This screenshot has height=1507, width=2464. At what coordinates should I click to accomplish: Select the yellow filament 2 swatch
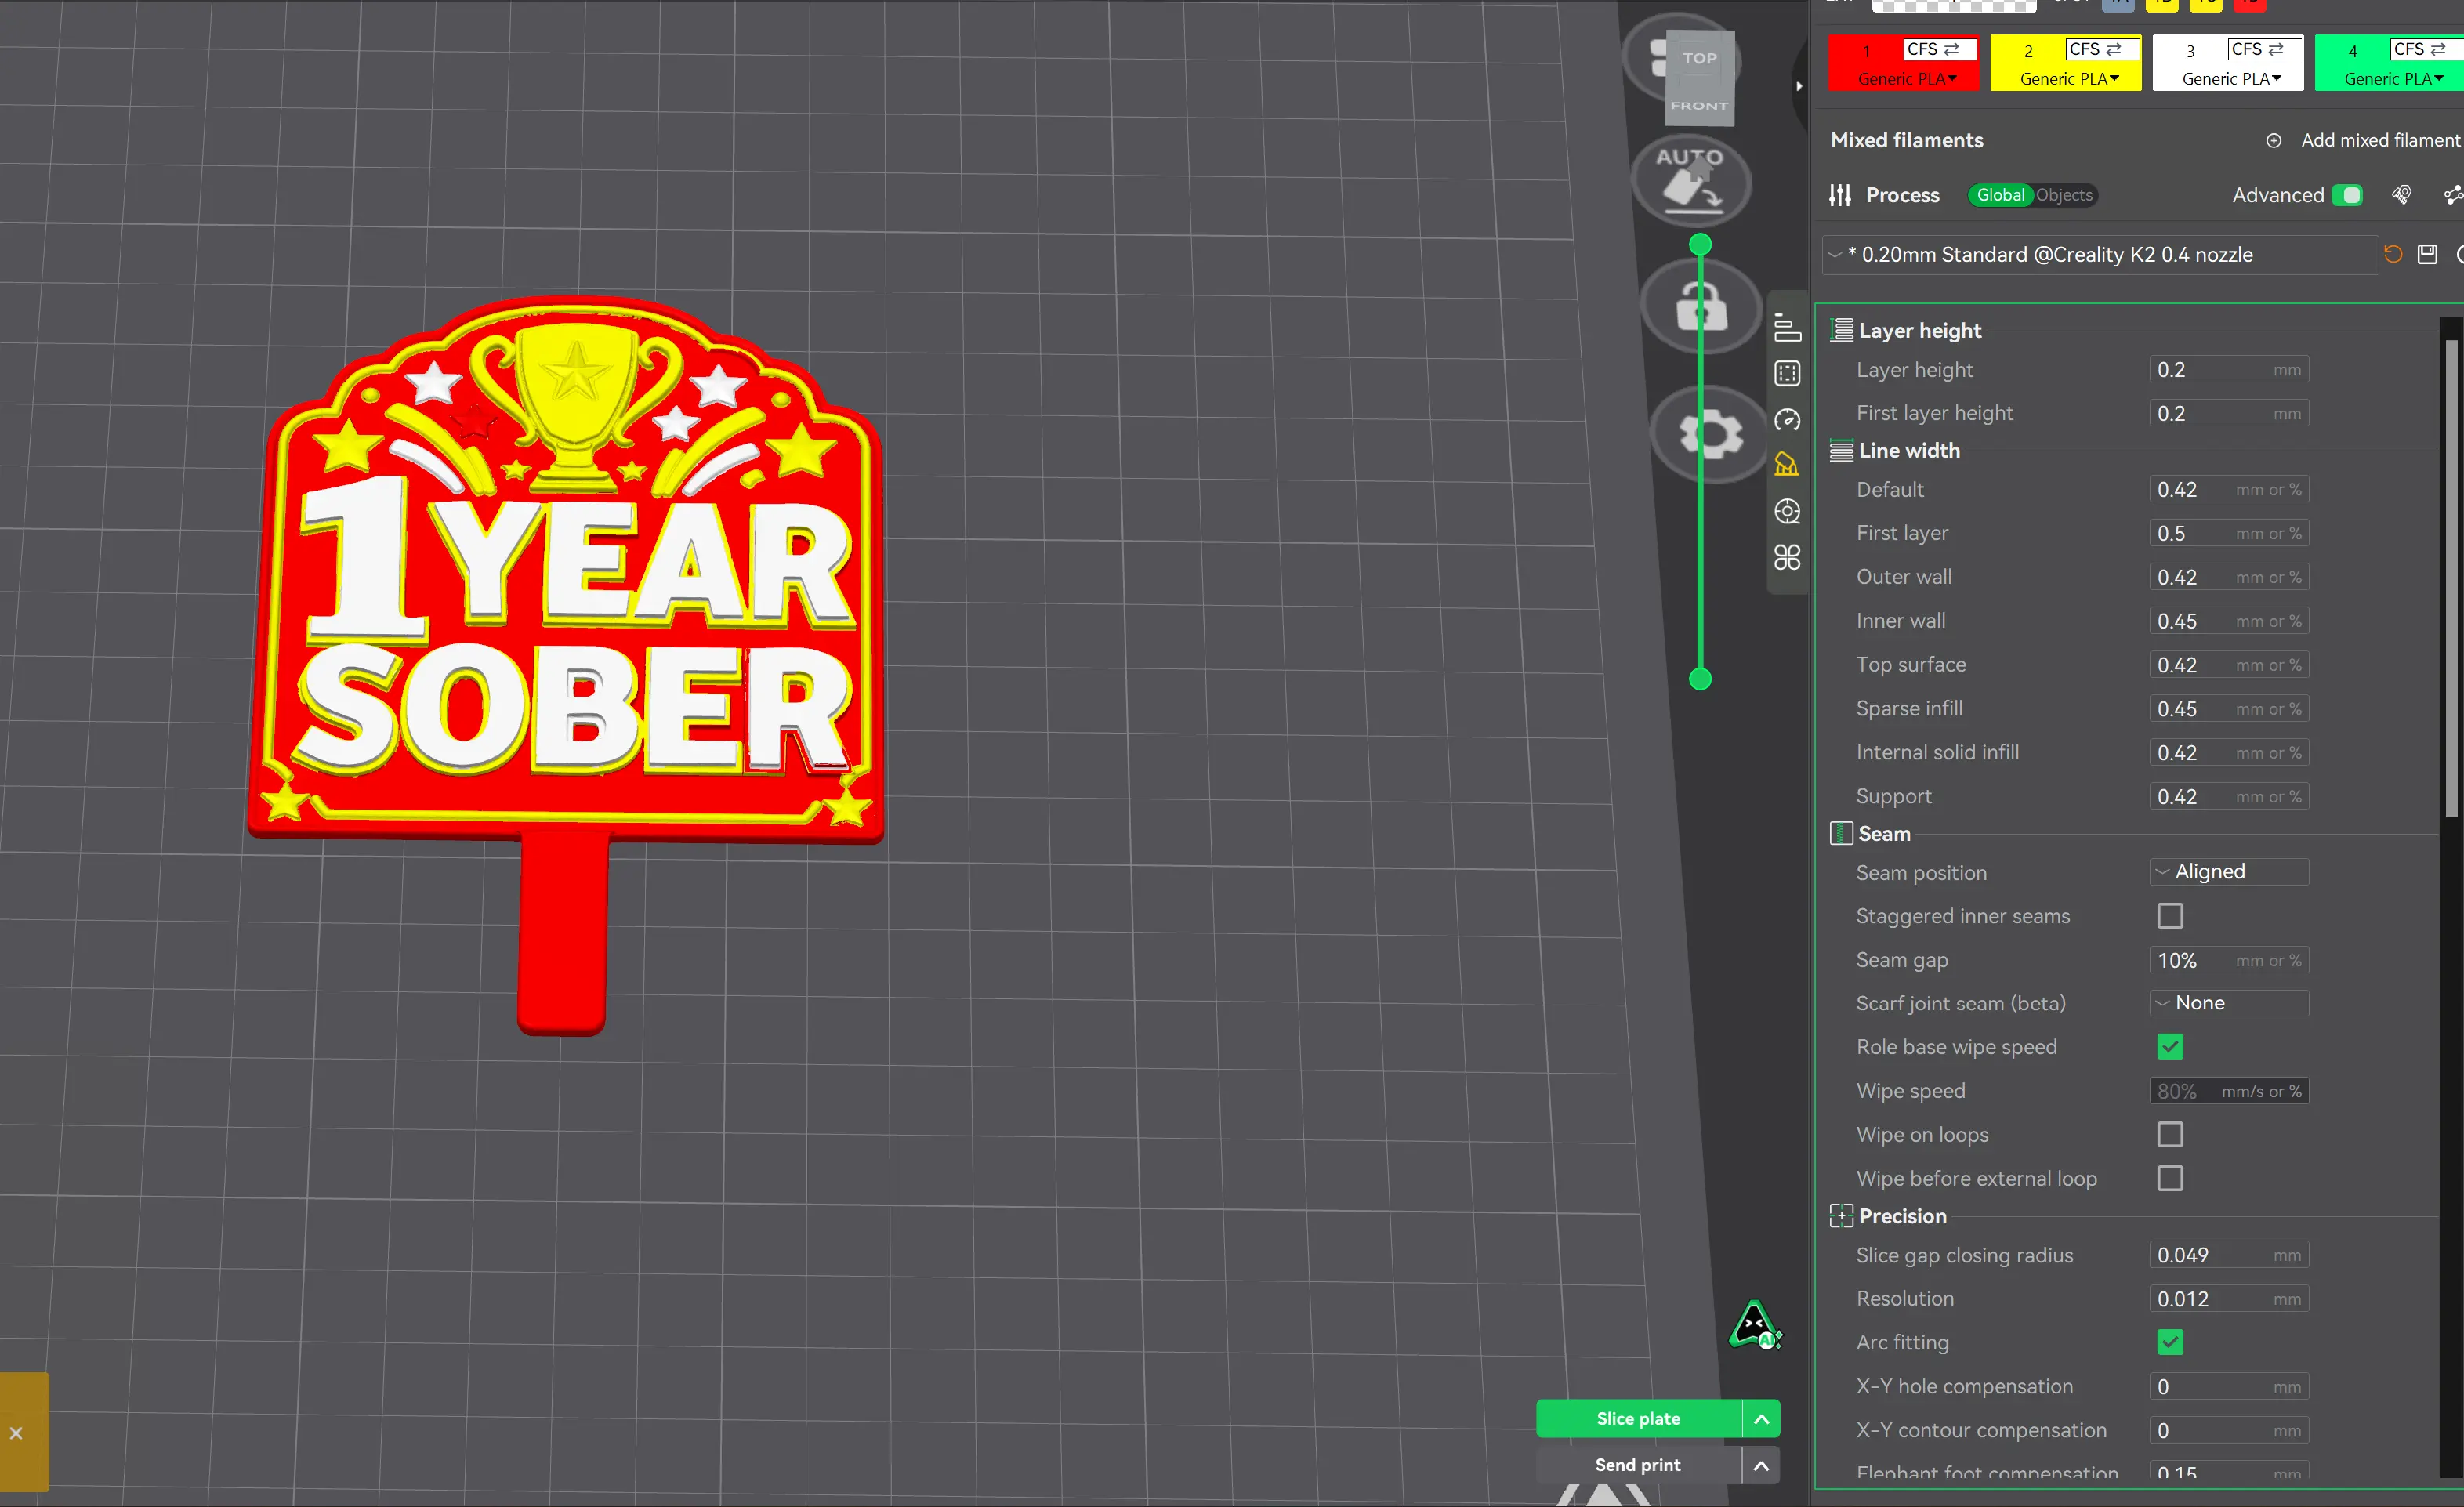tap(2065, 63)
